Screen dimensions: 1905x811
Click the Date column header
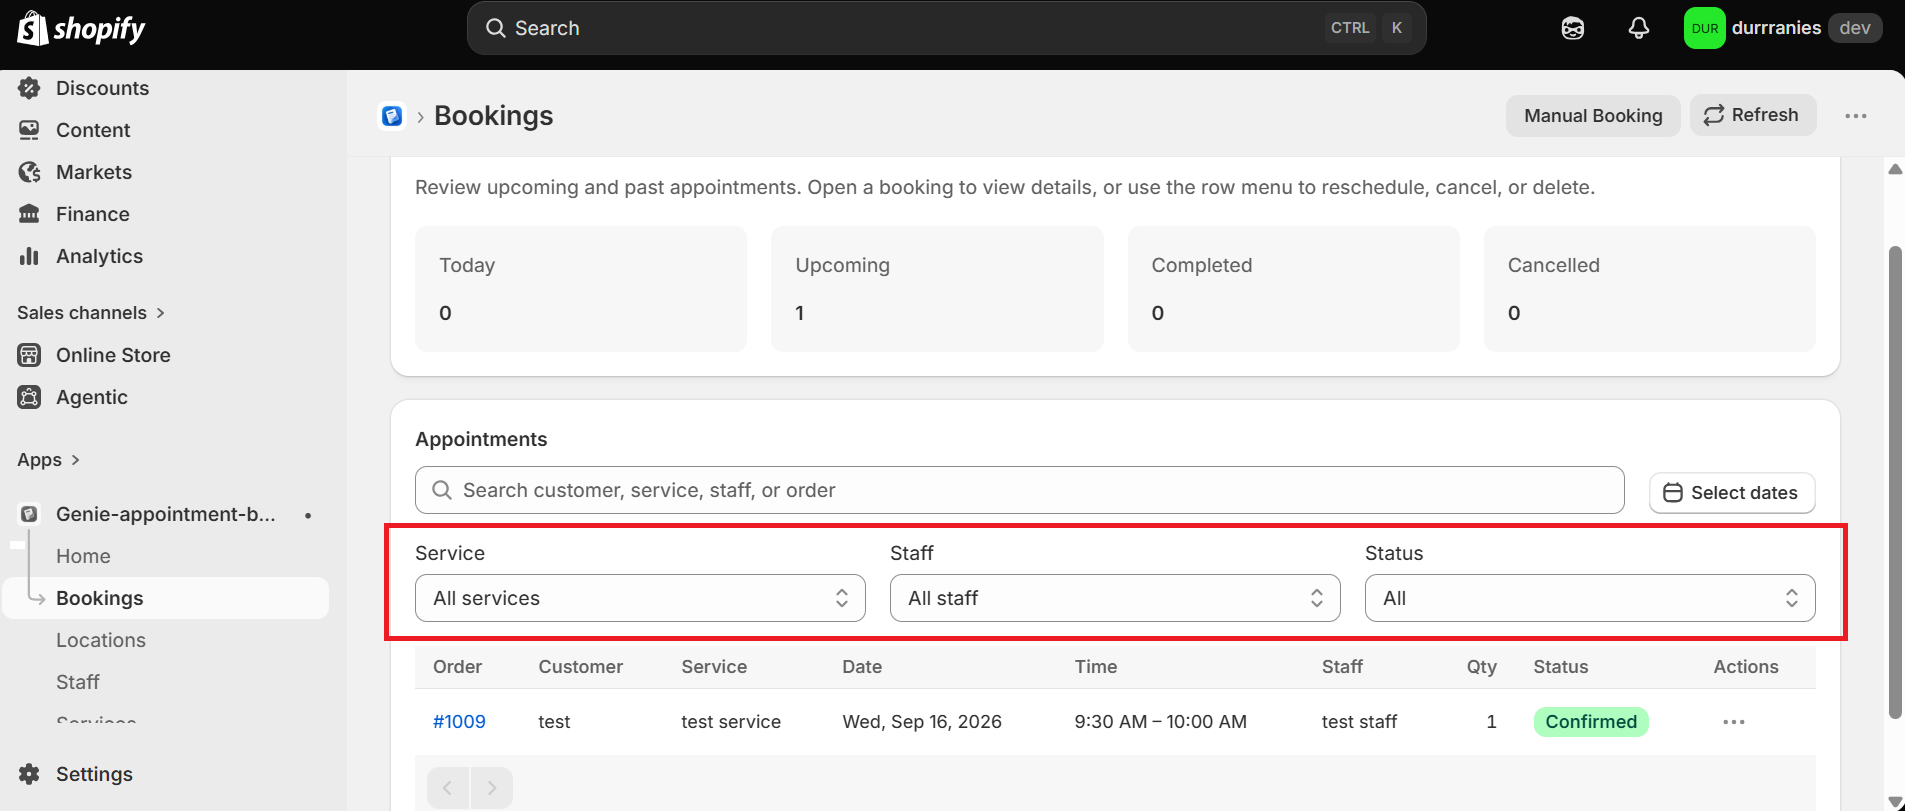[x=862, y=667]
